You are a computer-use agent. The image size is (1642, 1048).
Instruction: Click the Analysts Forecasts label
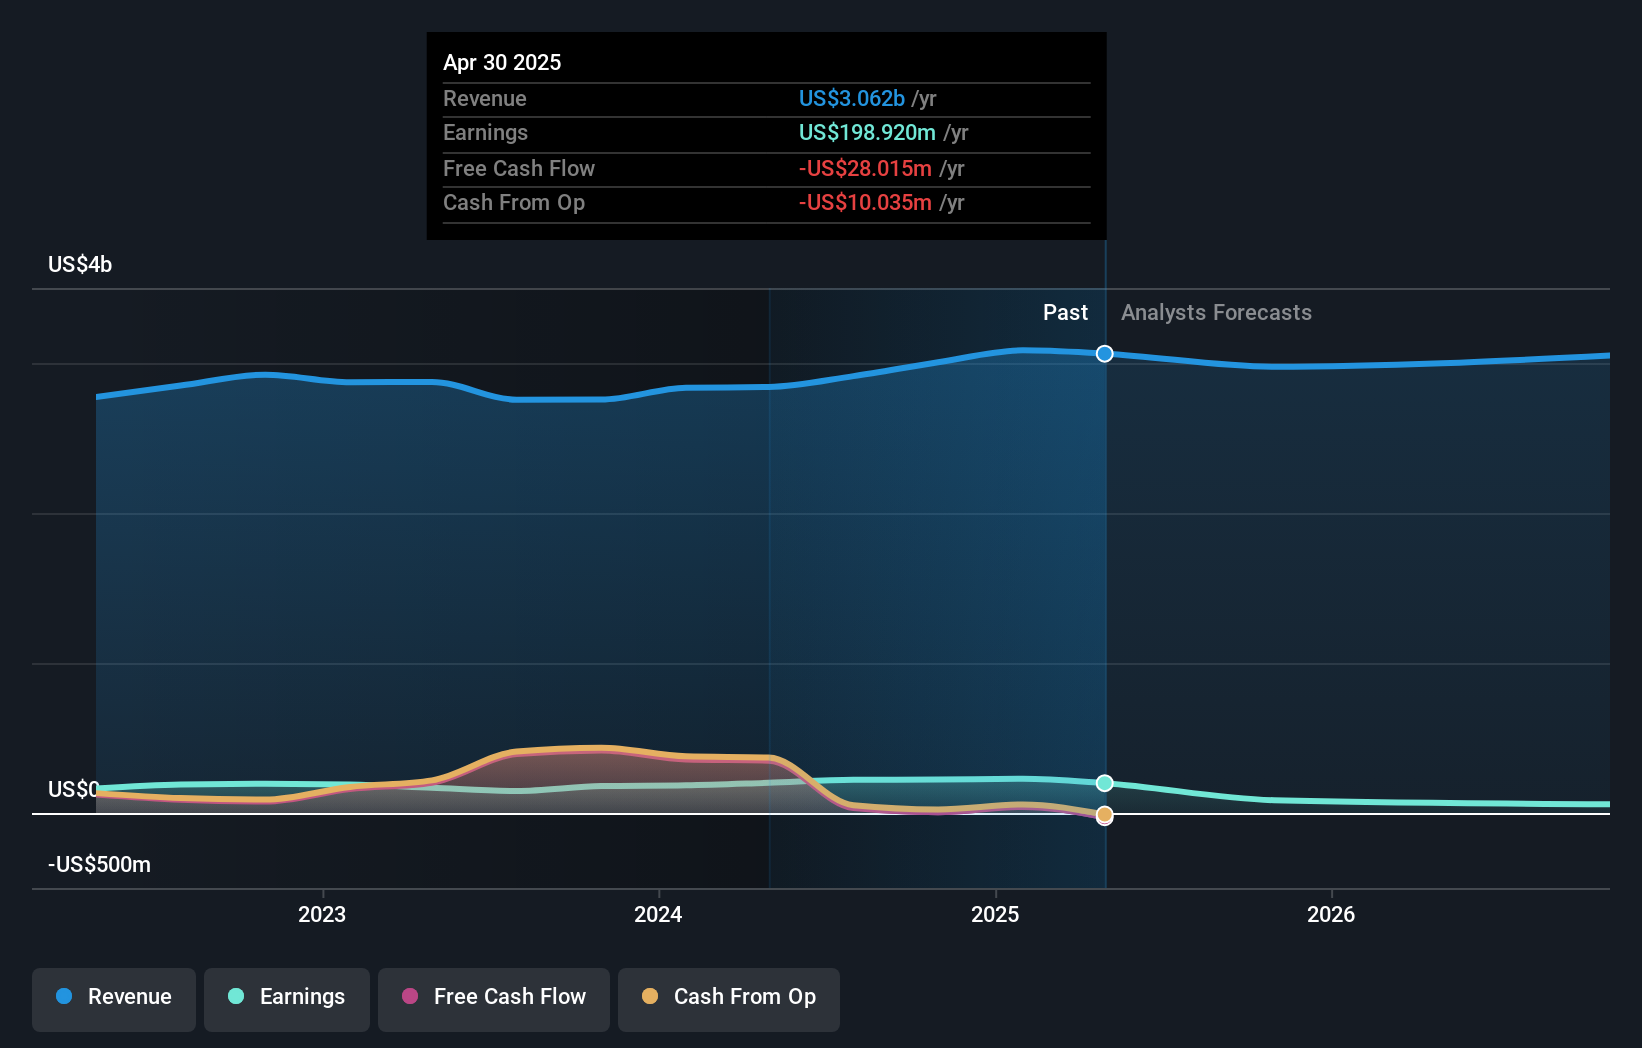1216,312
